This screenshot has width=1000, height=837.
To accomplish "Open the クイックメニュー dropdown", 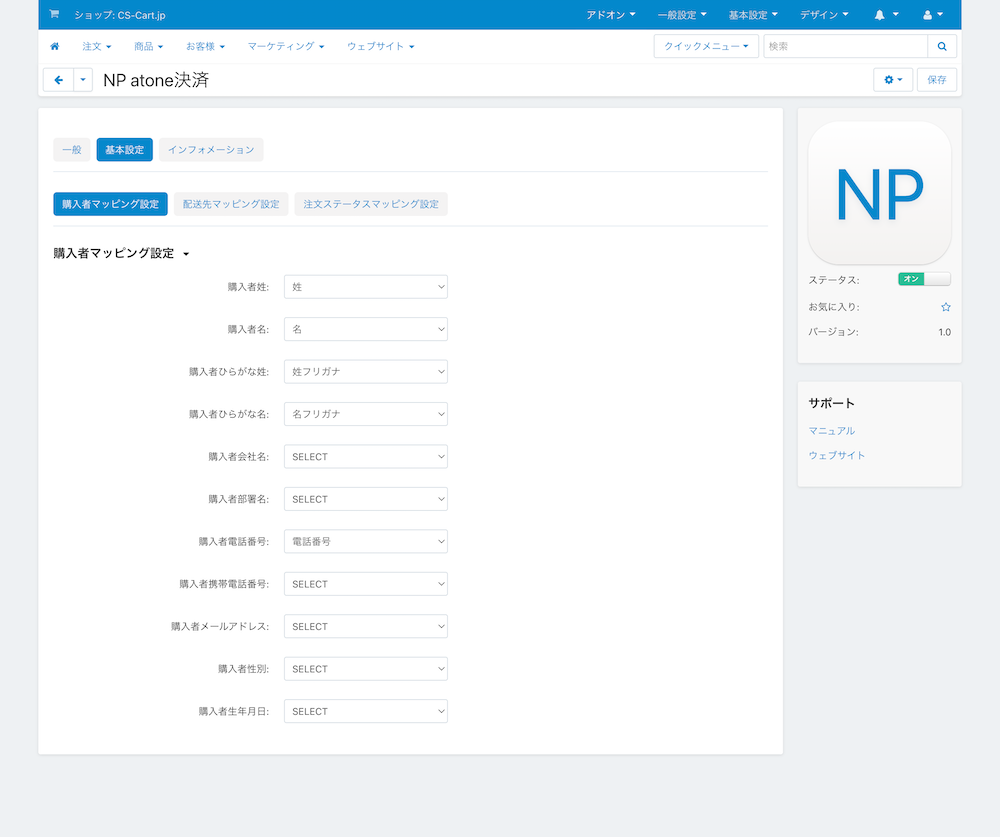I will click(x=706, y=46).
